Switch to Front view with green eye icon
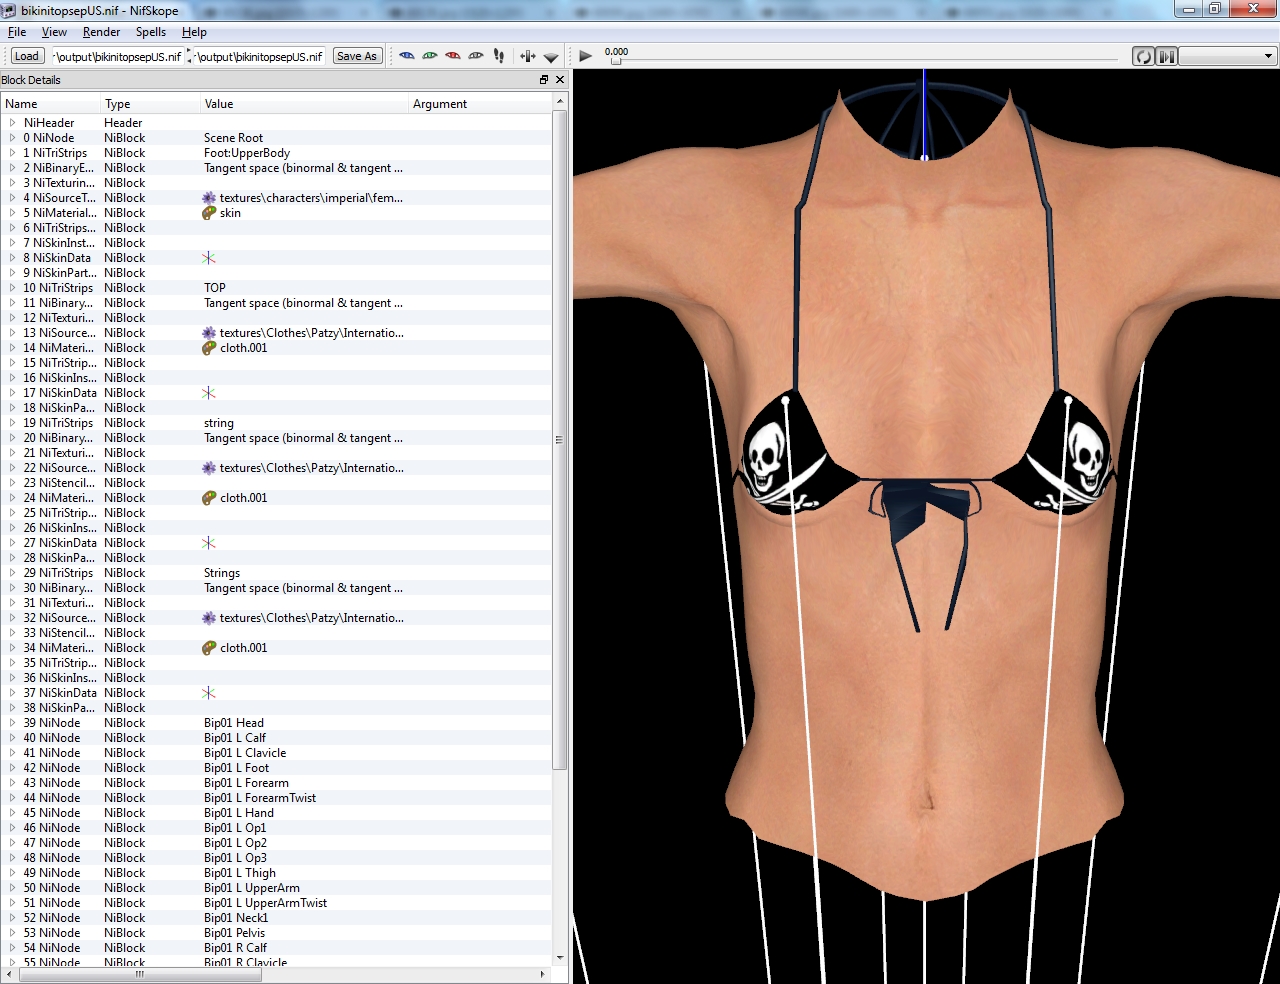Image resolution: width=1280 pixels, height=984 pixels. pyautogui.click(x=430, y=56)
